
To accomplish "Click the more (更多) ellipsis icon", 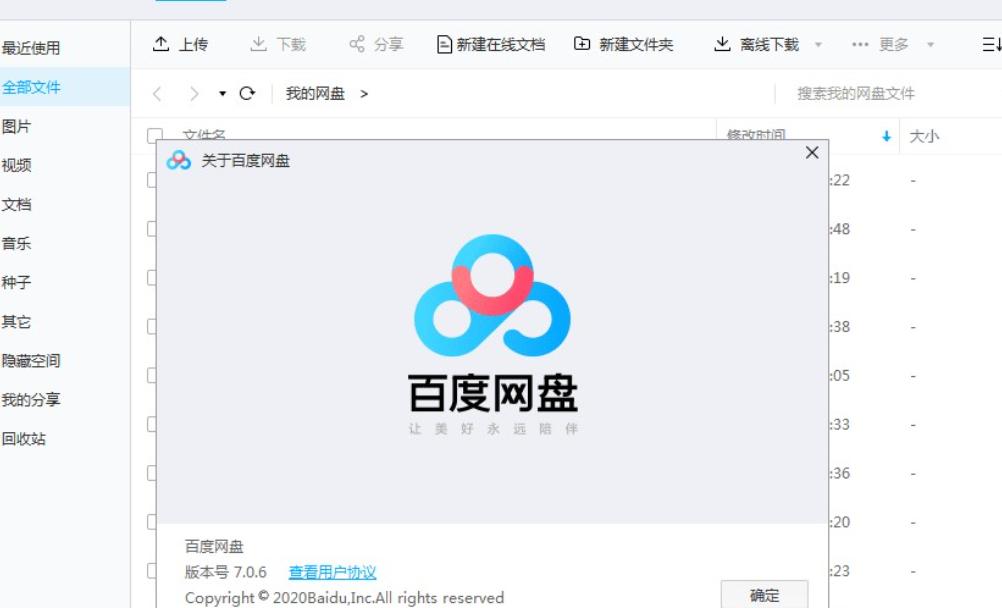I will pos(860,44).
